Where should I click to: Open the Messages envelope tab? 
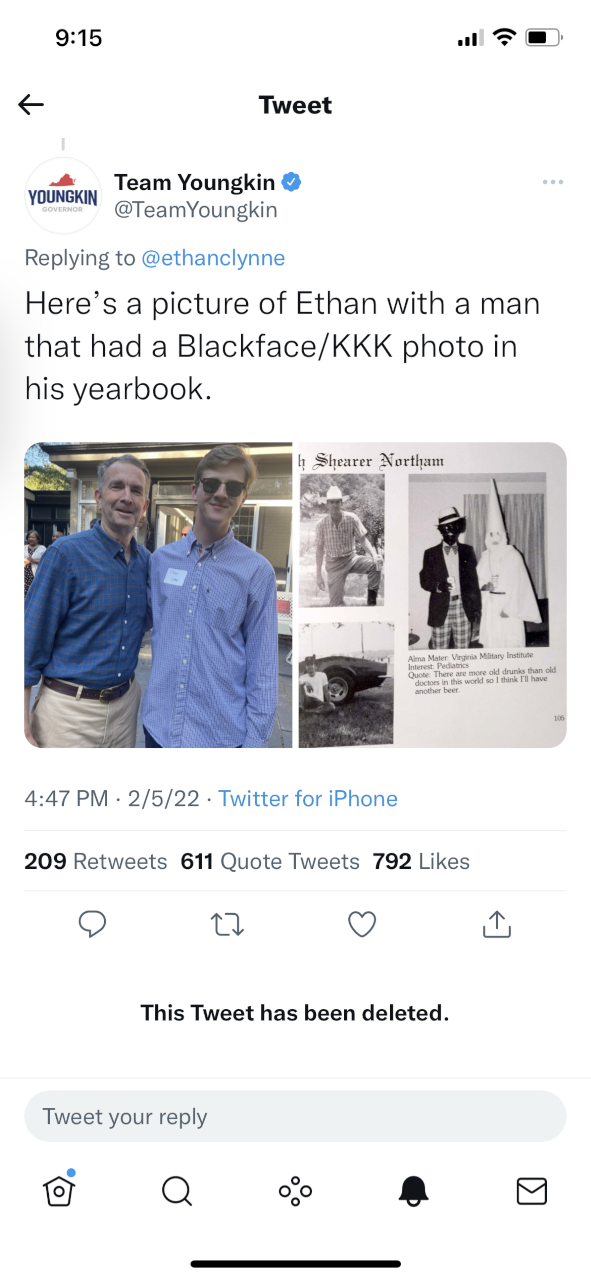tap(531, 1190)
